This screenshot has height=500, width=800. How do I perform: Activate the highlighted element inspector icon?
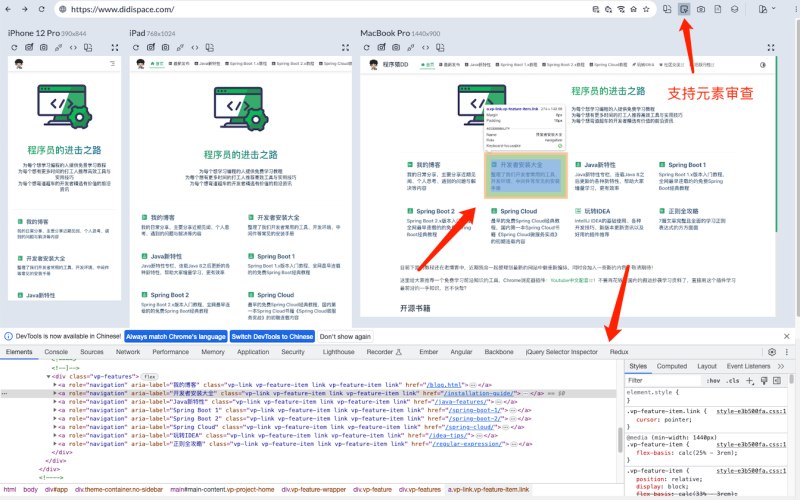coord(684,9)
